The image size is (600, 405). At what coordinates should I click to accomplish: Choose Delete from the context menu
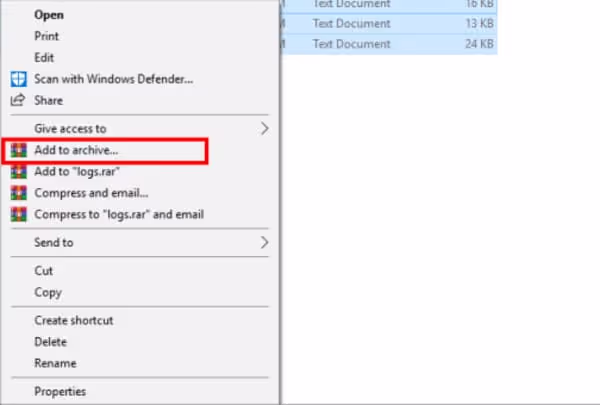point(51,342)
